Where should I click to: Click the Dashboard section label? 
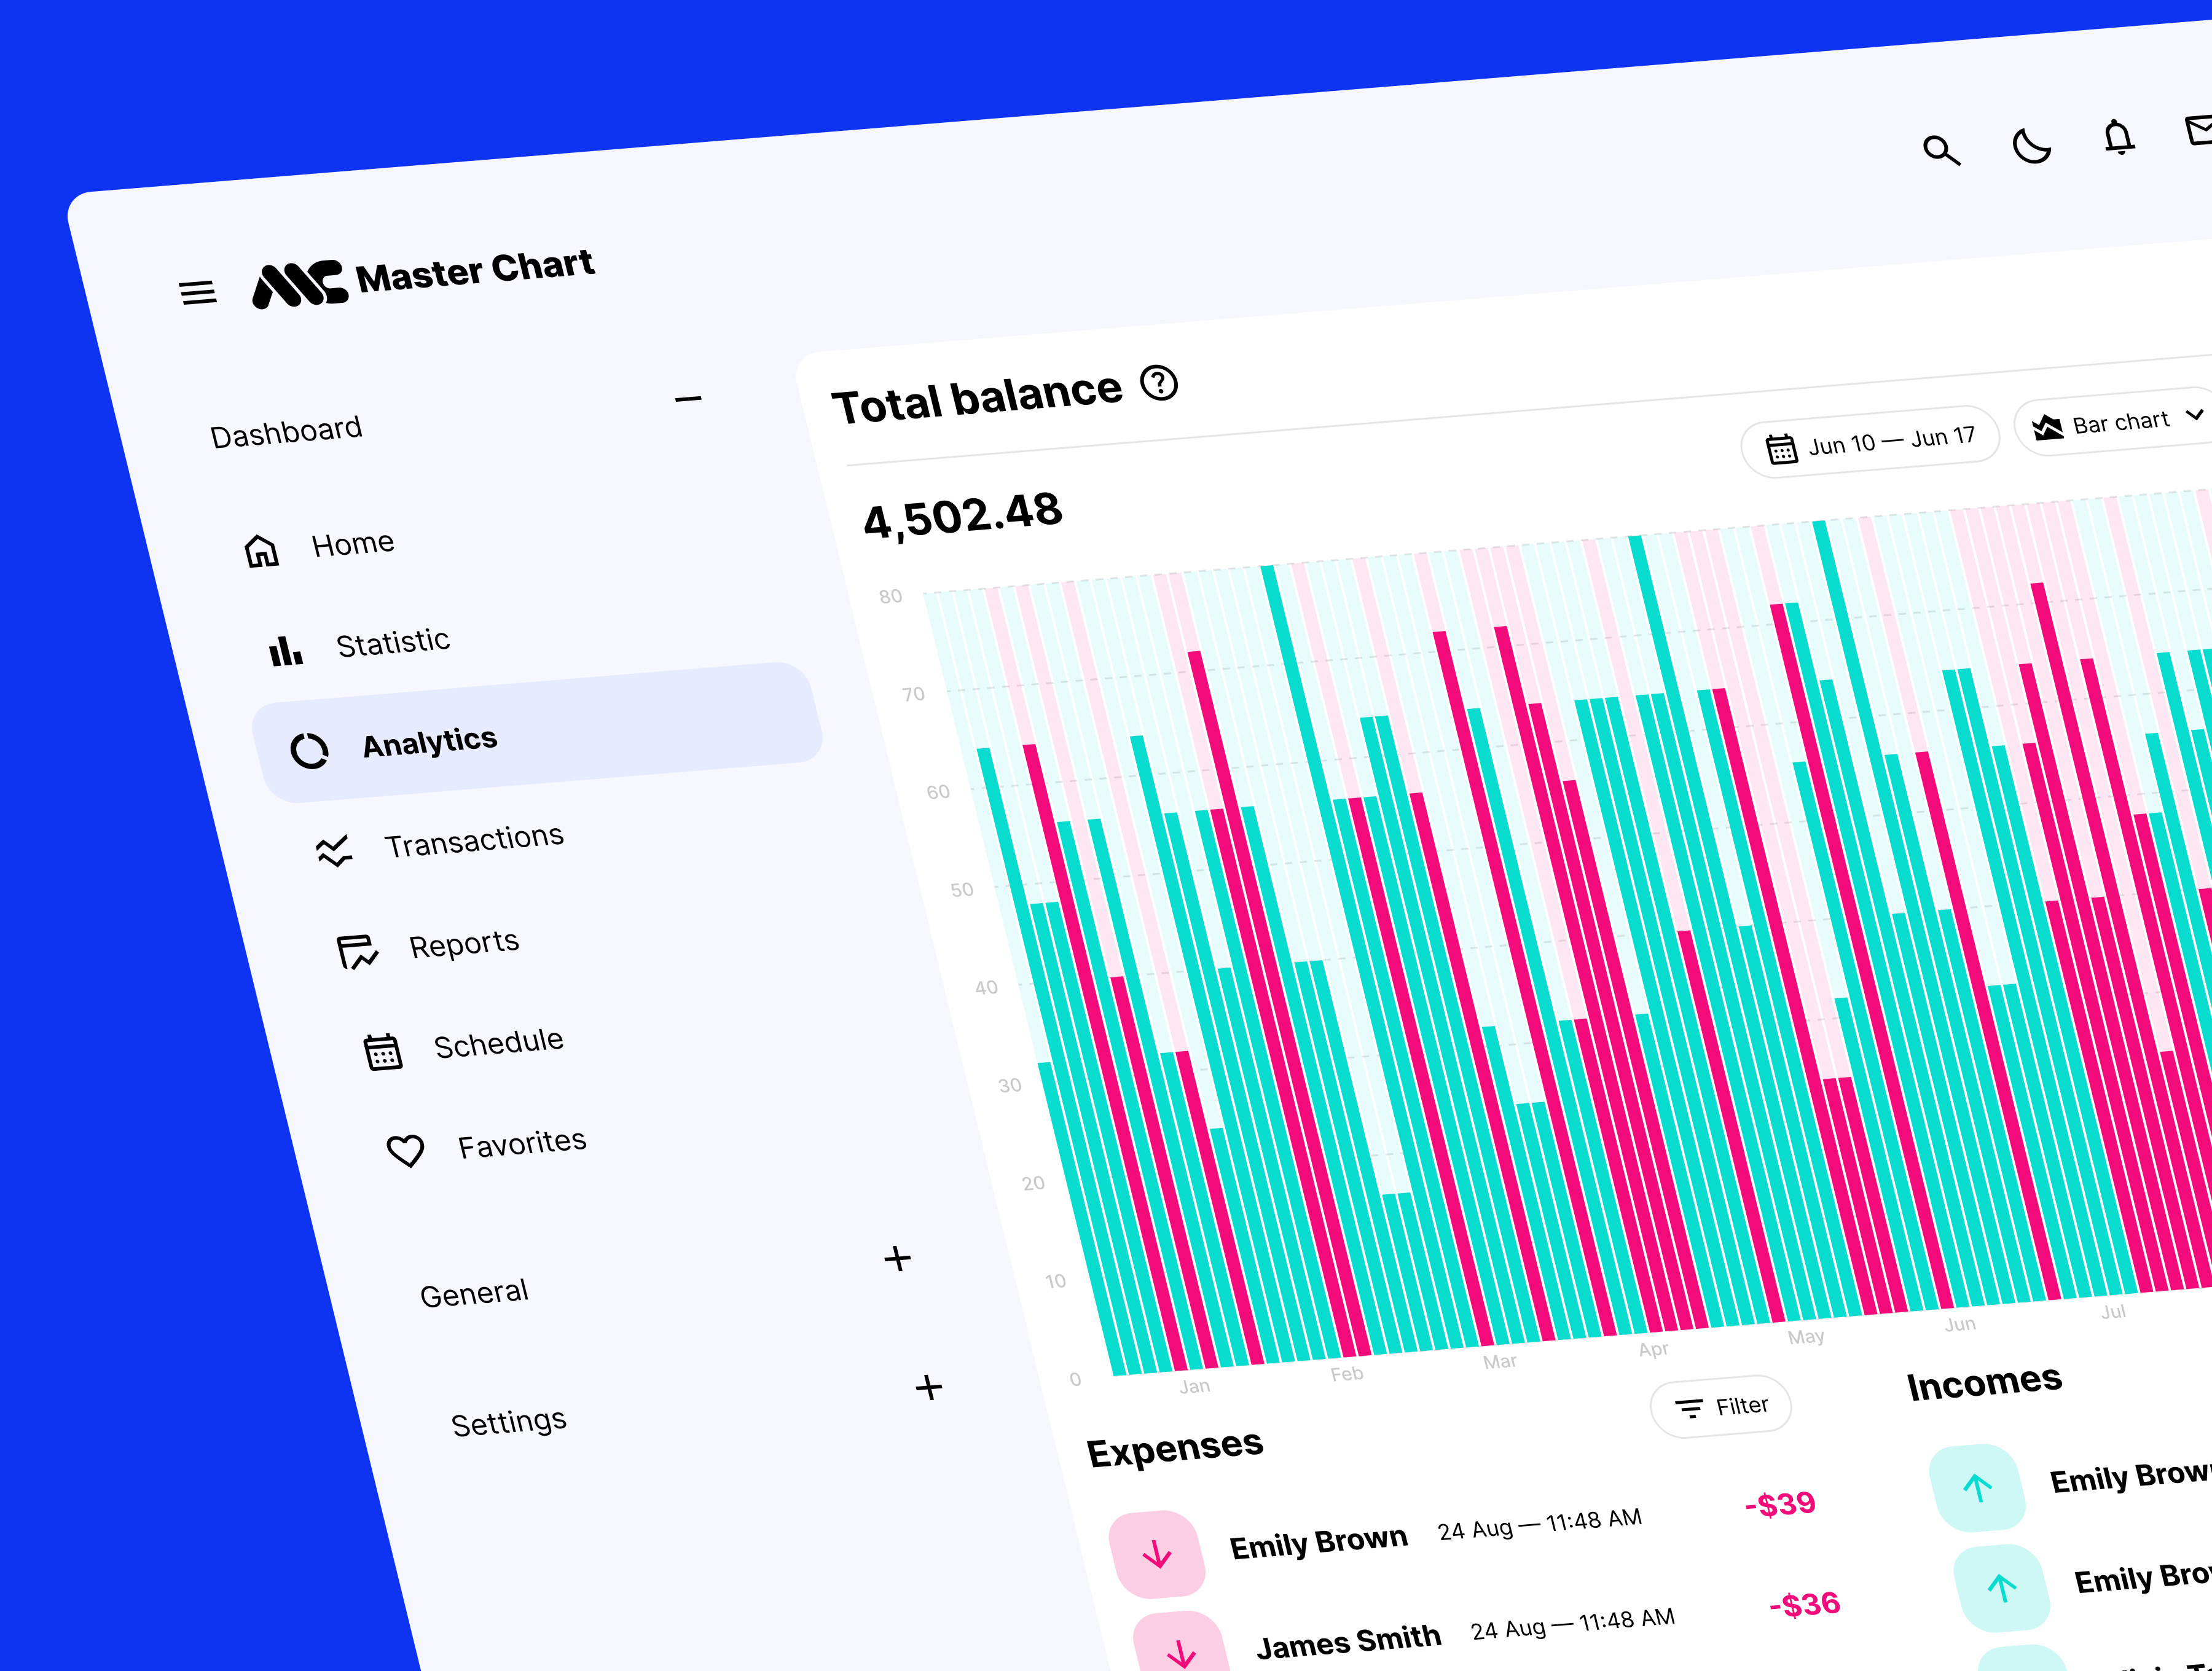click(x=286, y=432)
